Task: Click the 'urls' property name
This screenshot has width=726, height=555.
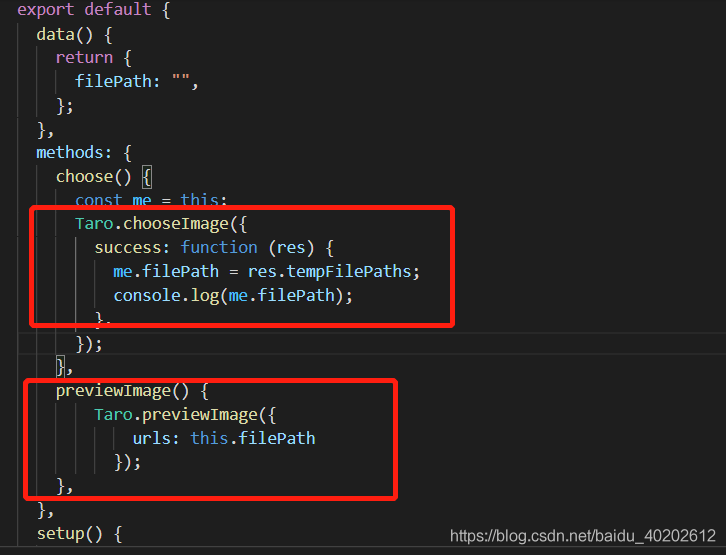Action: [x=151, y=438]
